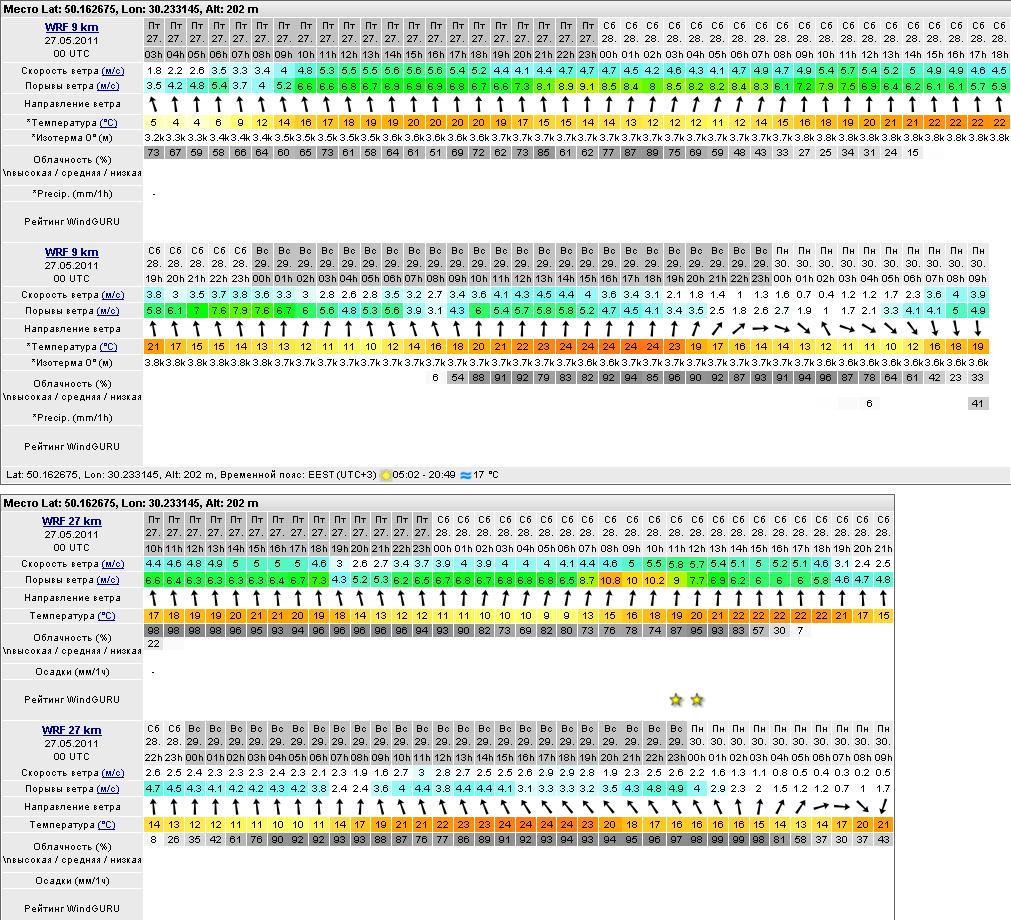The image size is (1011, 920).
Task: Select the gray precipitation cell showing 41
Action: [x=978, y=403]
